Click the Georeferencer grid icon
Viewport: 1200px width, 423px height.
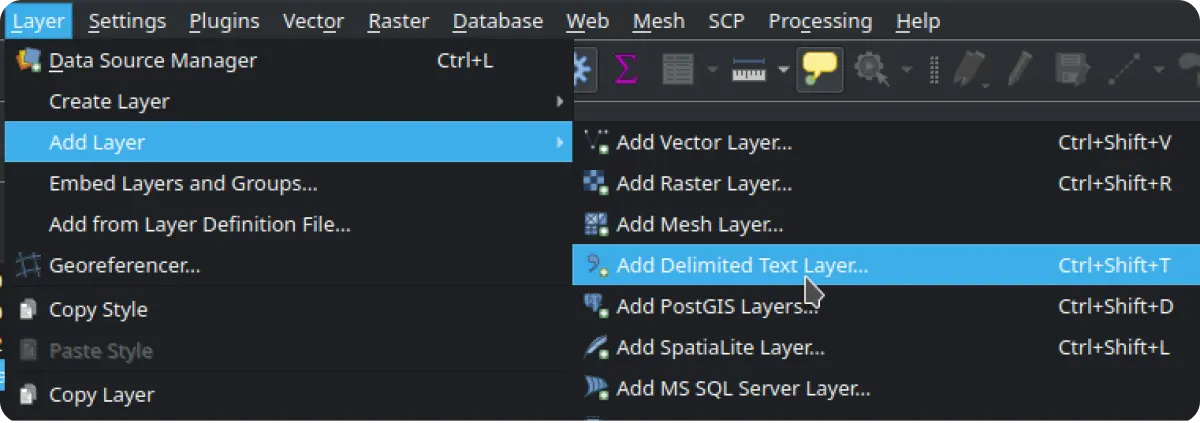coord(29,266)
